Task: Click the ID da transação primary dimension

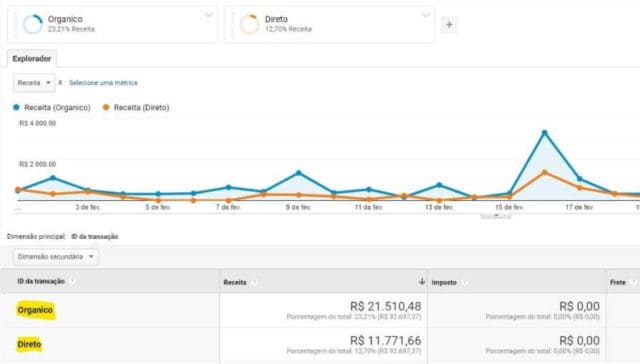Action: [95, 237]
